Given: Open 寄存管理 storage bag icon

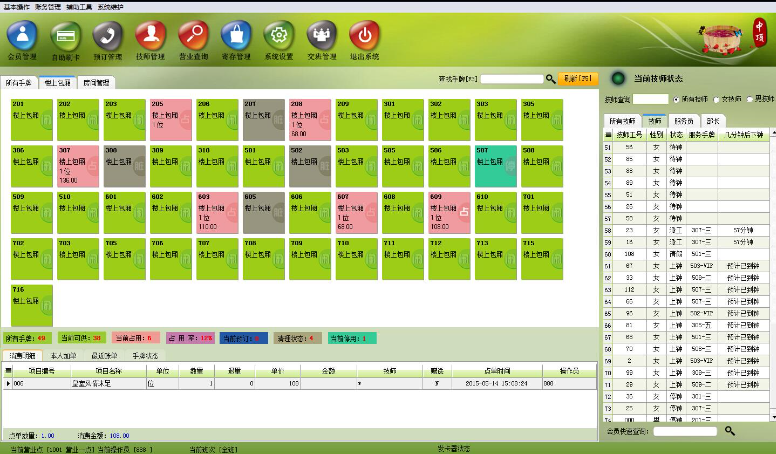Looking at the screenshot, I should pyautogui.click(x=237, y=36).
